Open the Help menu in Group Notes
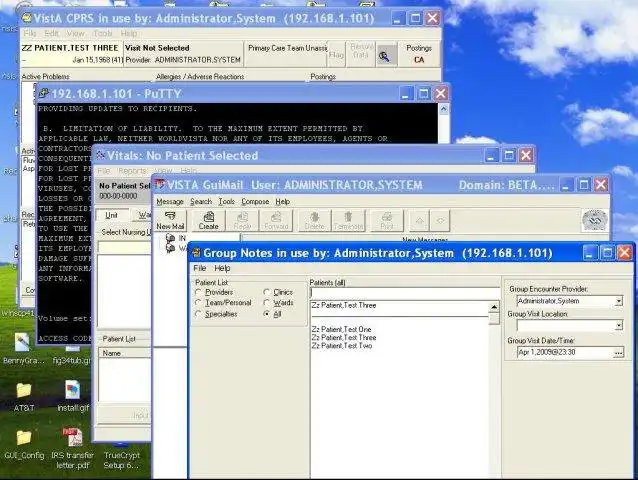This screenshot has width=638, height=480. [222, 268]
